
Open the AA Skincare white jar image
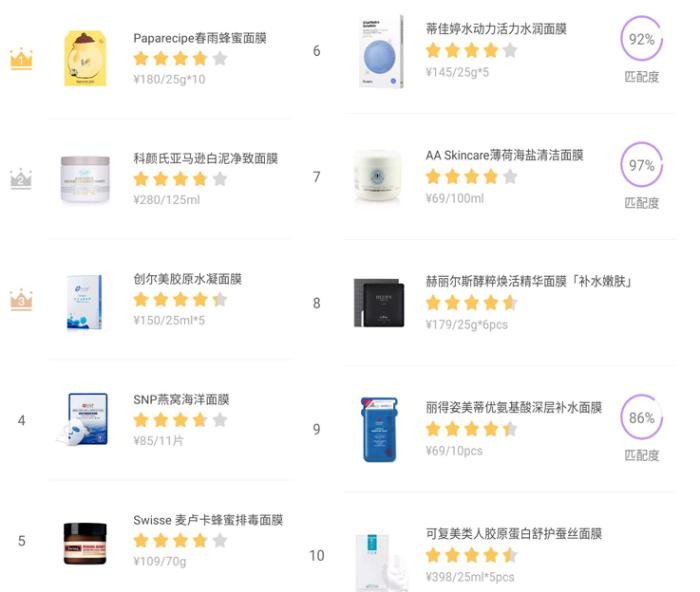point(379,178)
